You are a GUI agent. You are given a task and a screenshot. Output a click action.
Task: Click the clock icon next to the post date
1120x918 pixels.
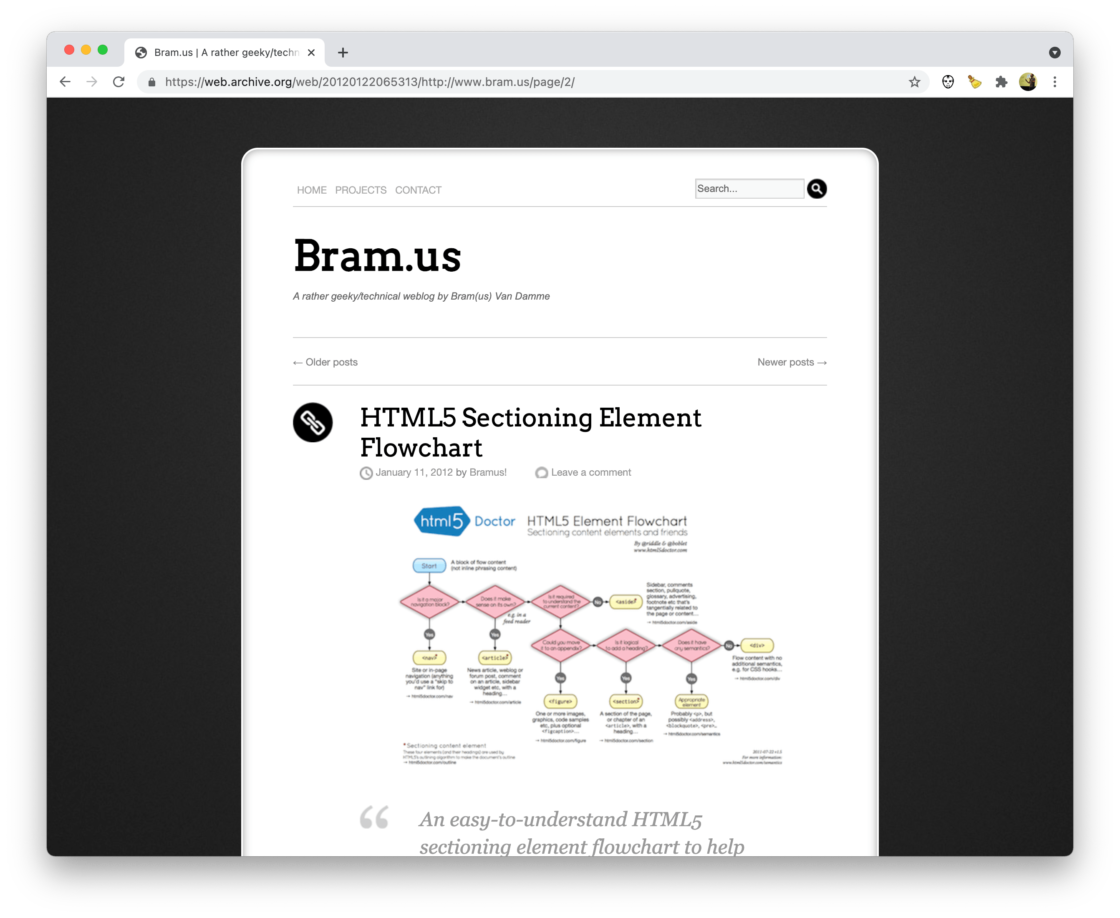click(x=366, y=472)
